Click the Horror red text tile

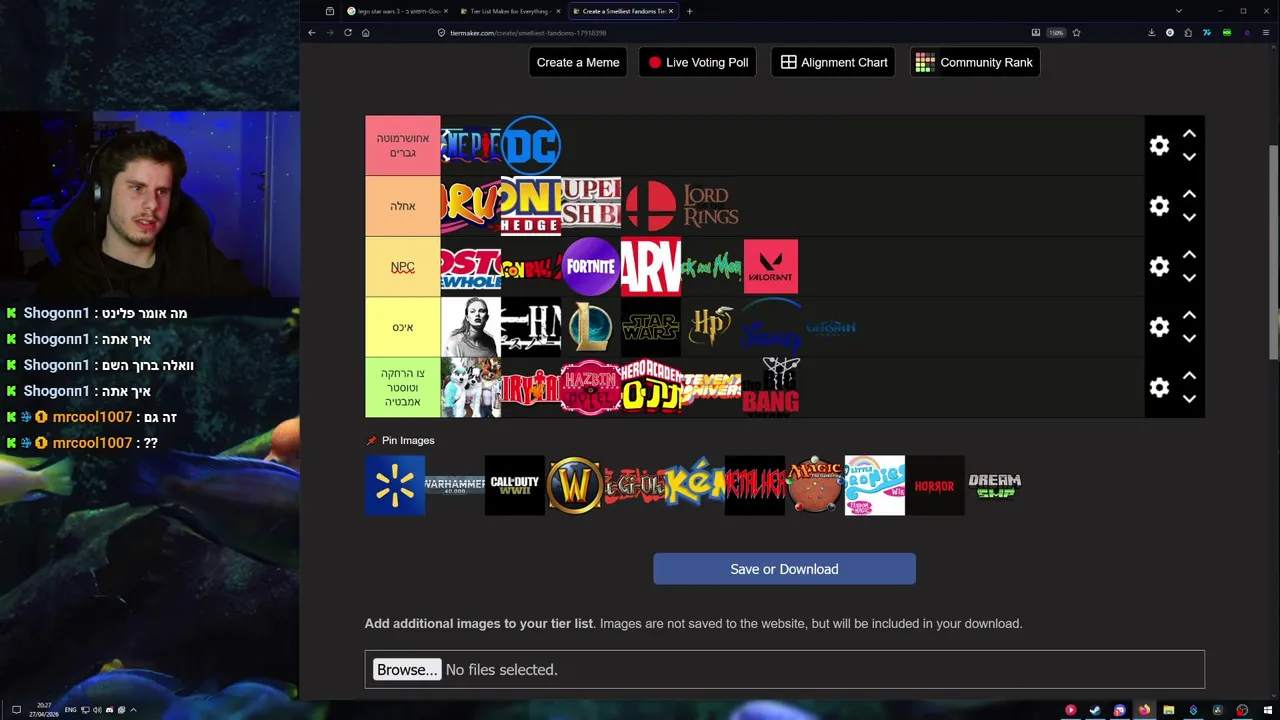coord(935,485)
